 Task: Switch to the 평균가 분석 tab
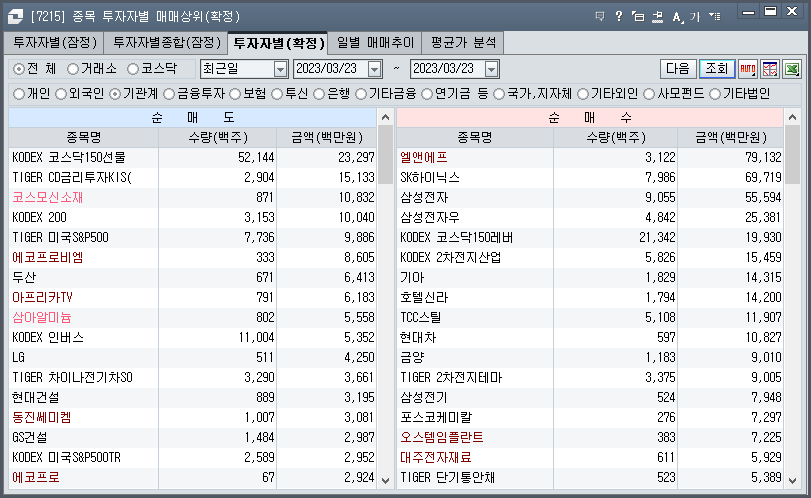pos(463,42)
